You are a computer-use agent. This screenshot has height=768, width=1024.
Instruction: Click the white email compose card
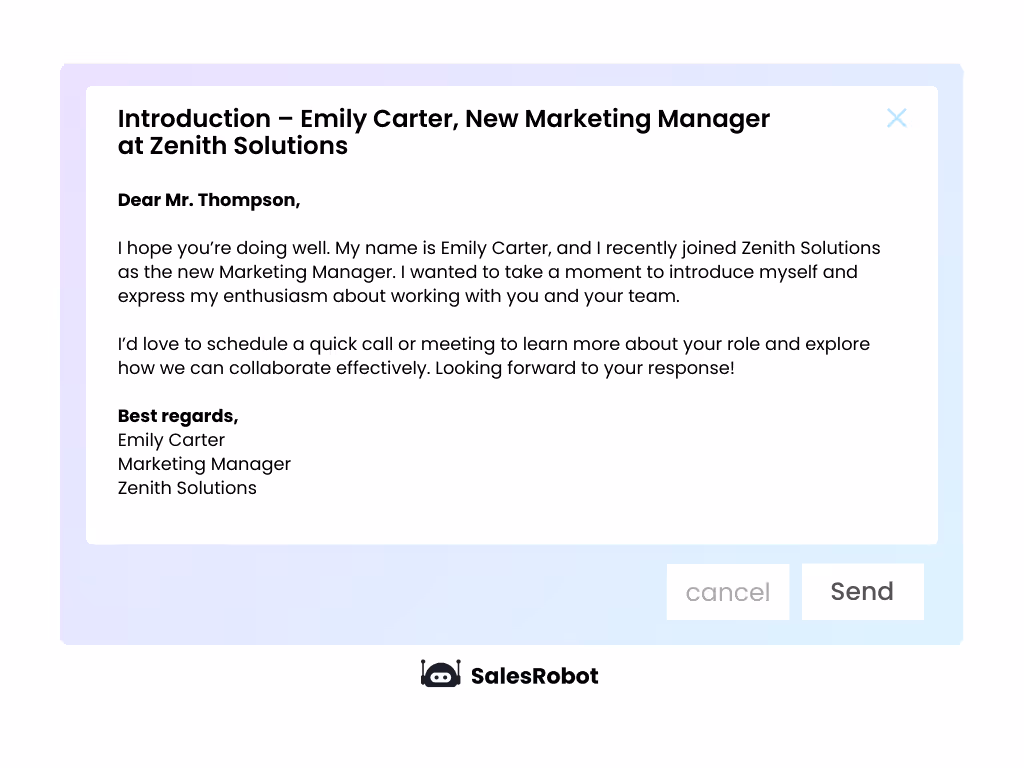click(x=512, y=315)
